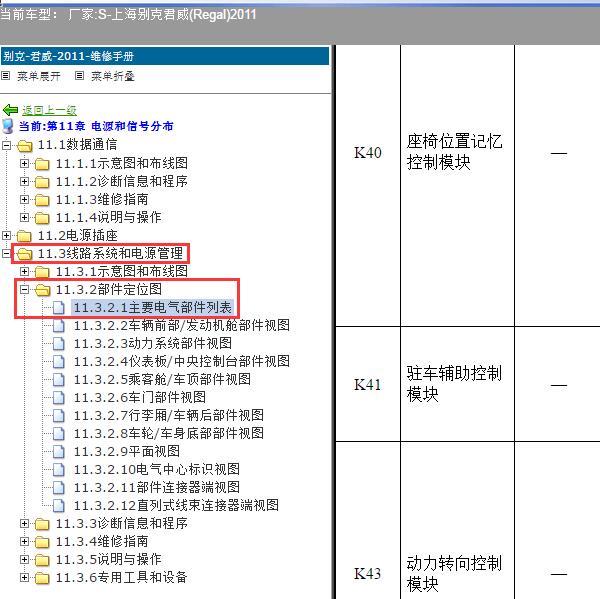Open 11.3.2.6车门部件视图

140,397
